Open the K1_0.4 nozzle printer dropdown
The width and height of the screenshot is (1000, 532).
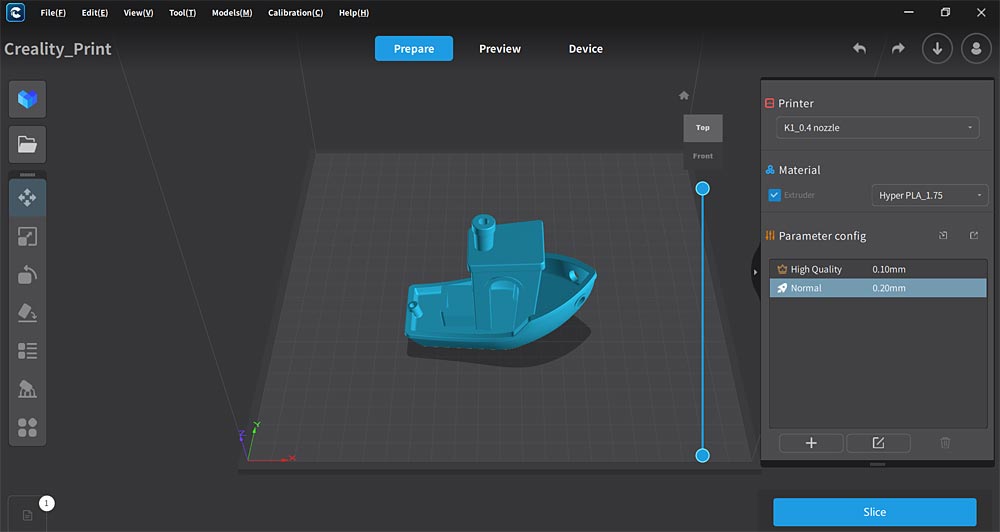878,128
